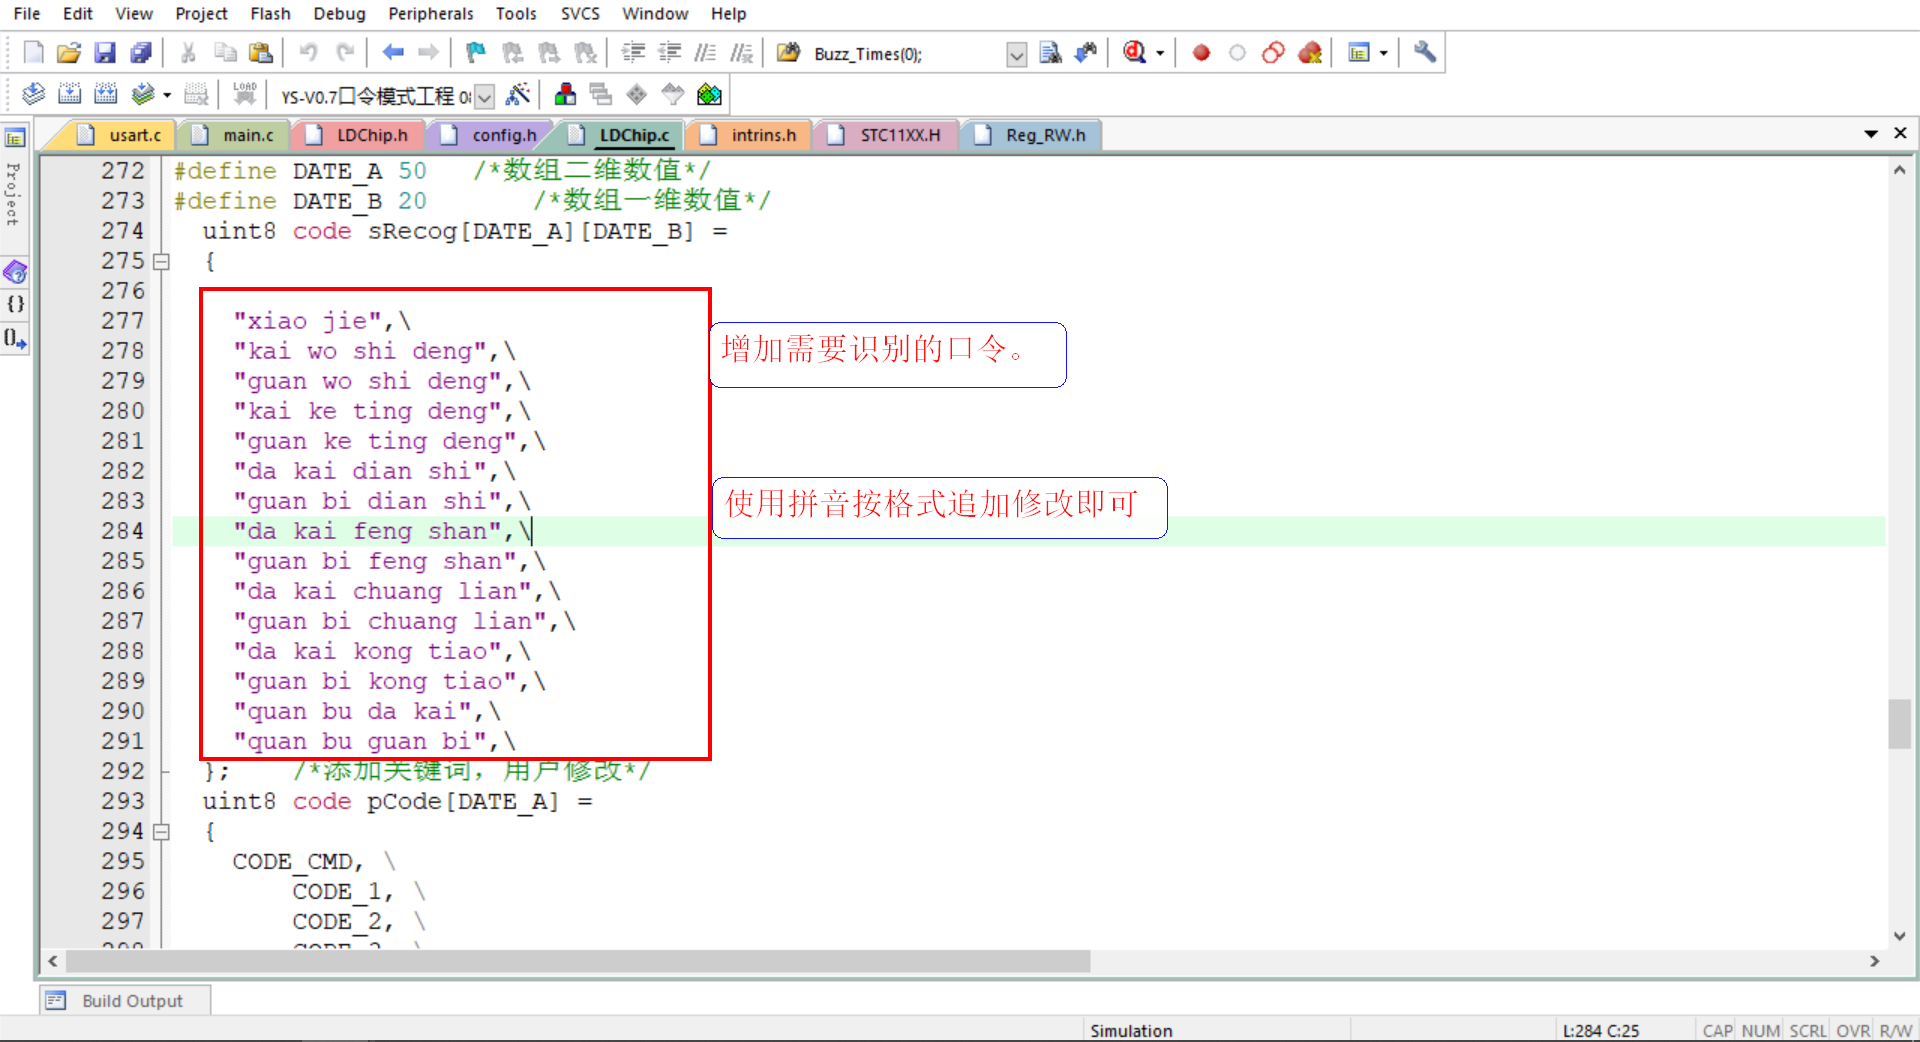Click the Simulation status indicator
The image size is (1920, 1042).
tap(1131, 1030)
